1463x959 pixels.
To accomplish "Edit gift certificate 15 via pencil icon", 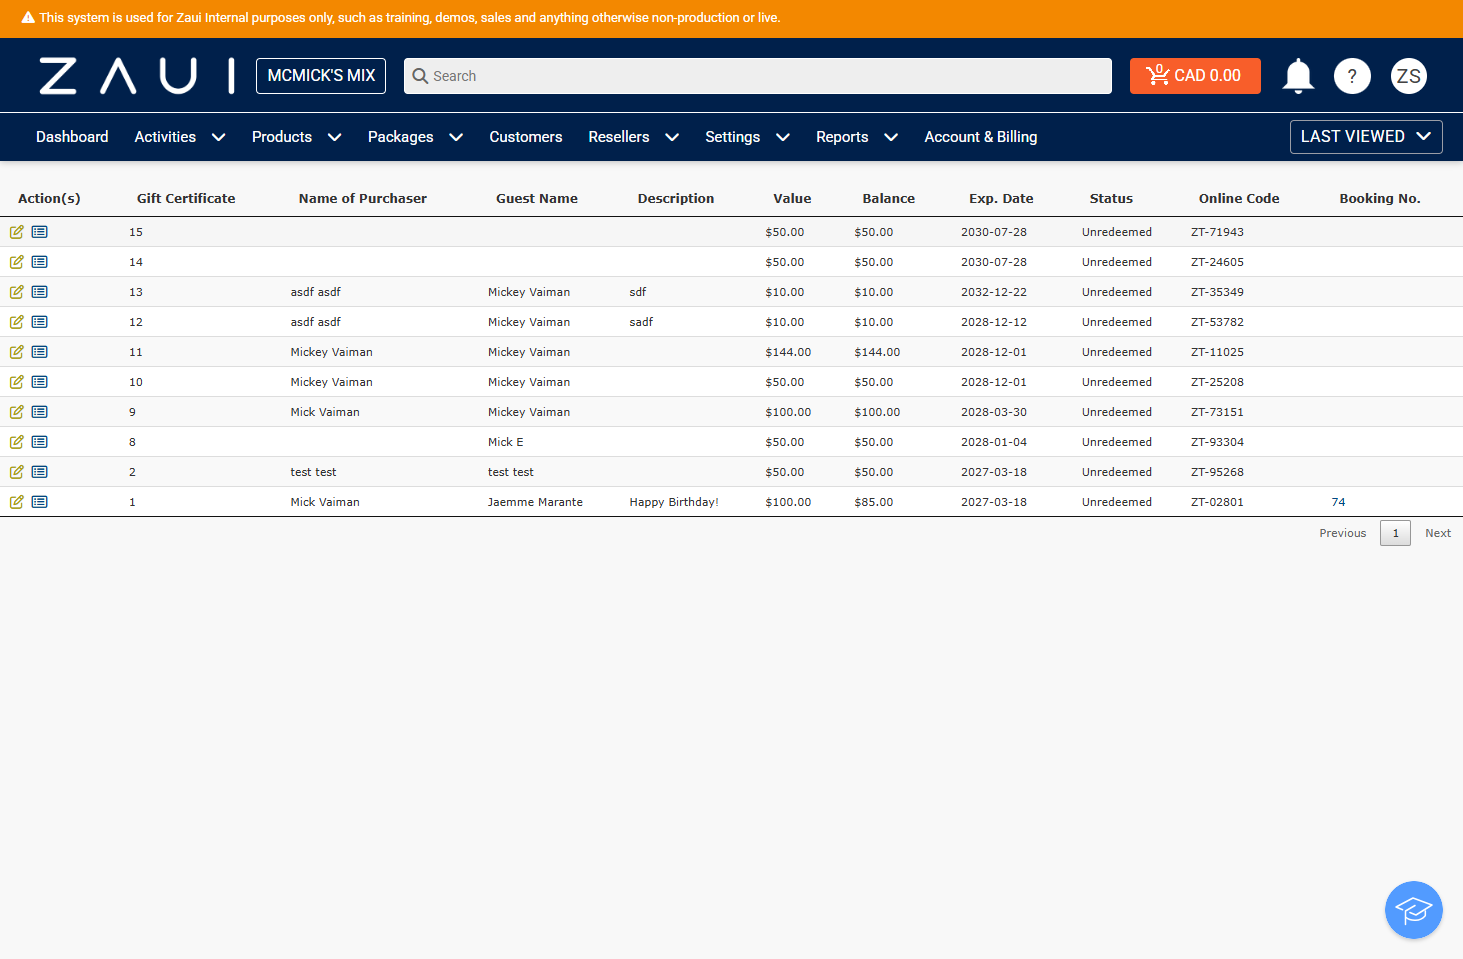I will [17, 232].
